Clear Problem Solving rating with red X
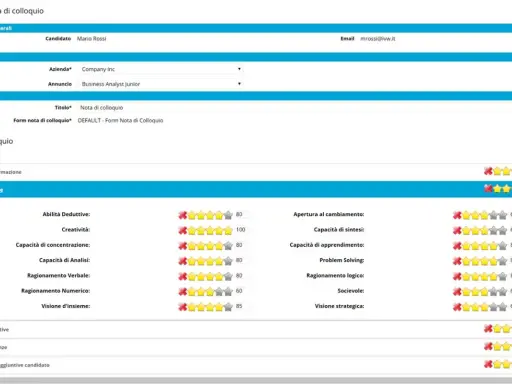 pos(457,261)
